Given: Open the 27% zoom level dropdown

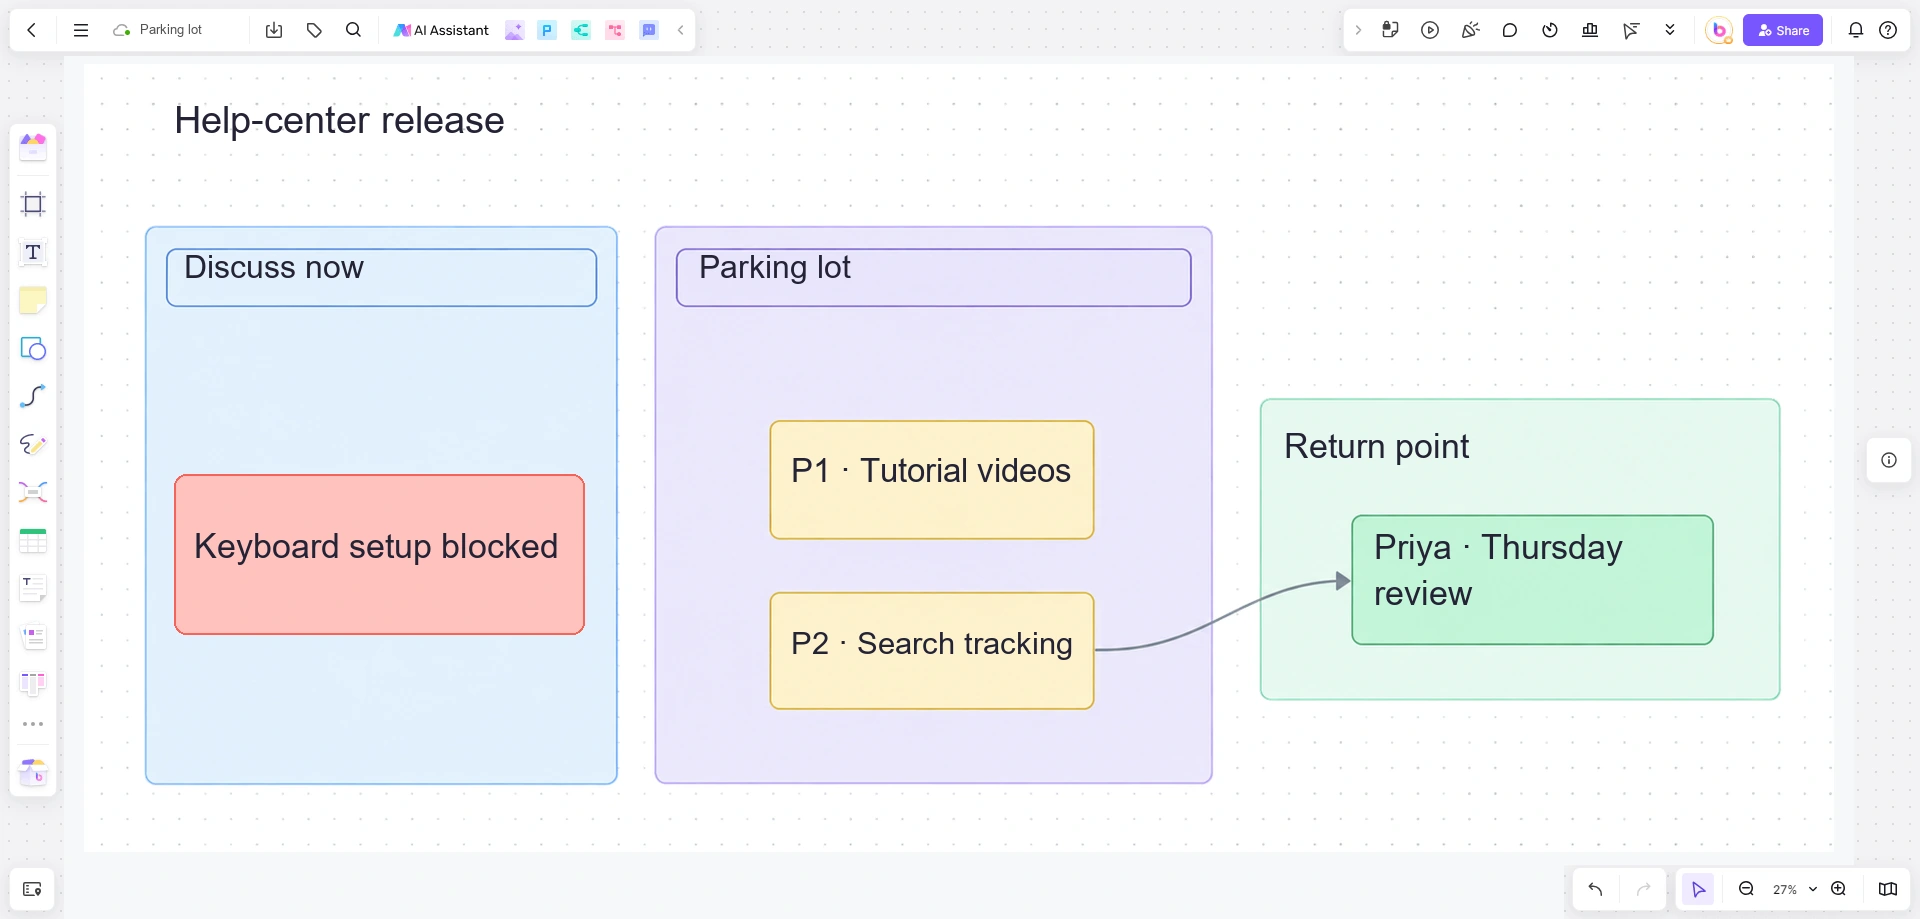Looking at the screenshot, I should click(x=1794, y=889).
